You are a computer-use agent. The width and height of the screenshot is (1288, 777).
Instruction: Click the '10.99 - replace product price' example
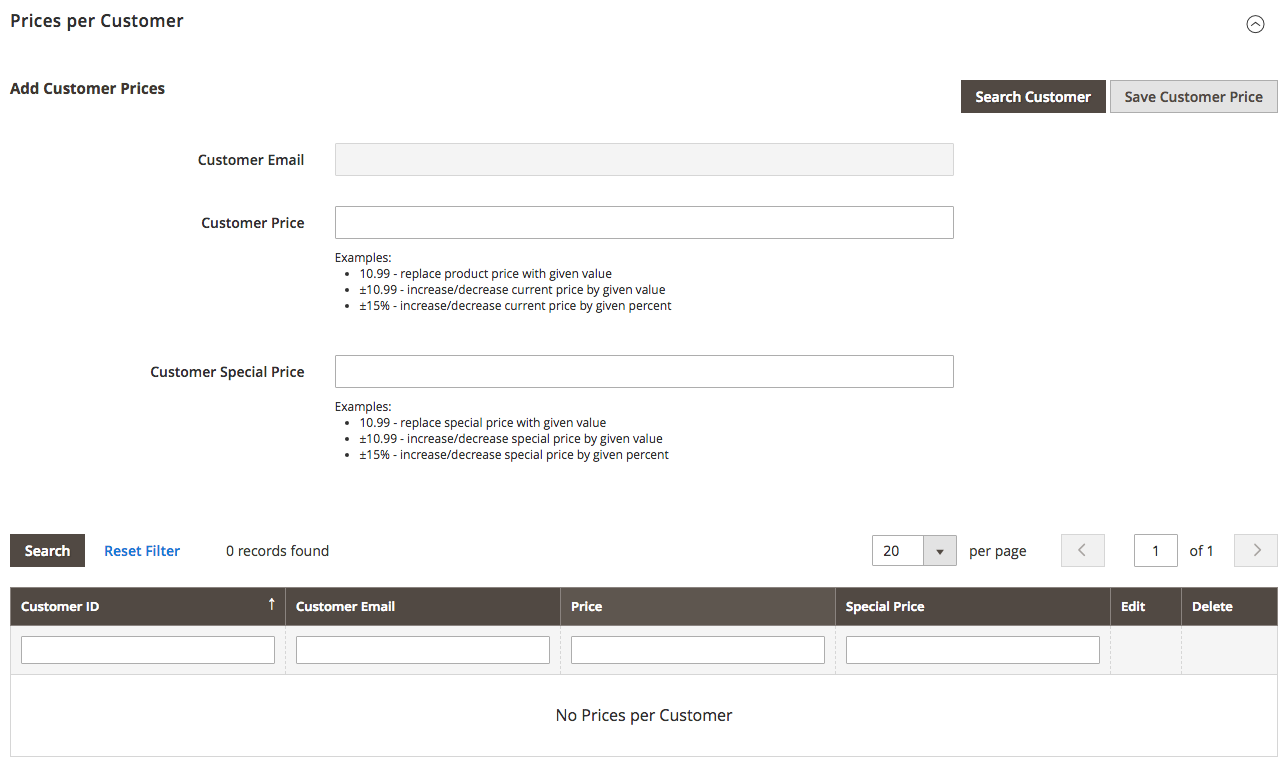pyautogui.click(x=486, y=274)
